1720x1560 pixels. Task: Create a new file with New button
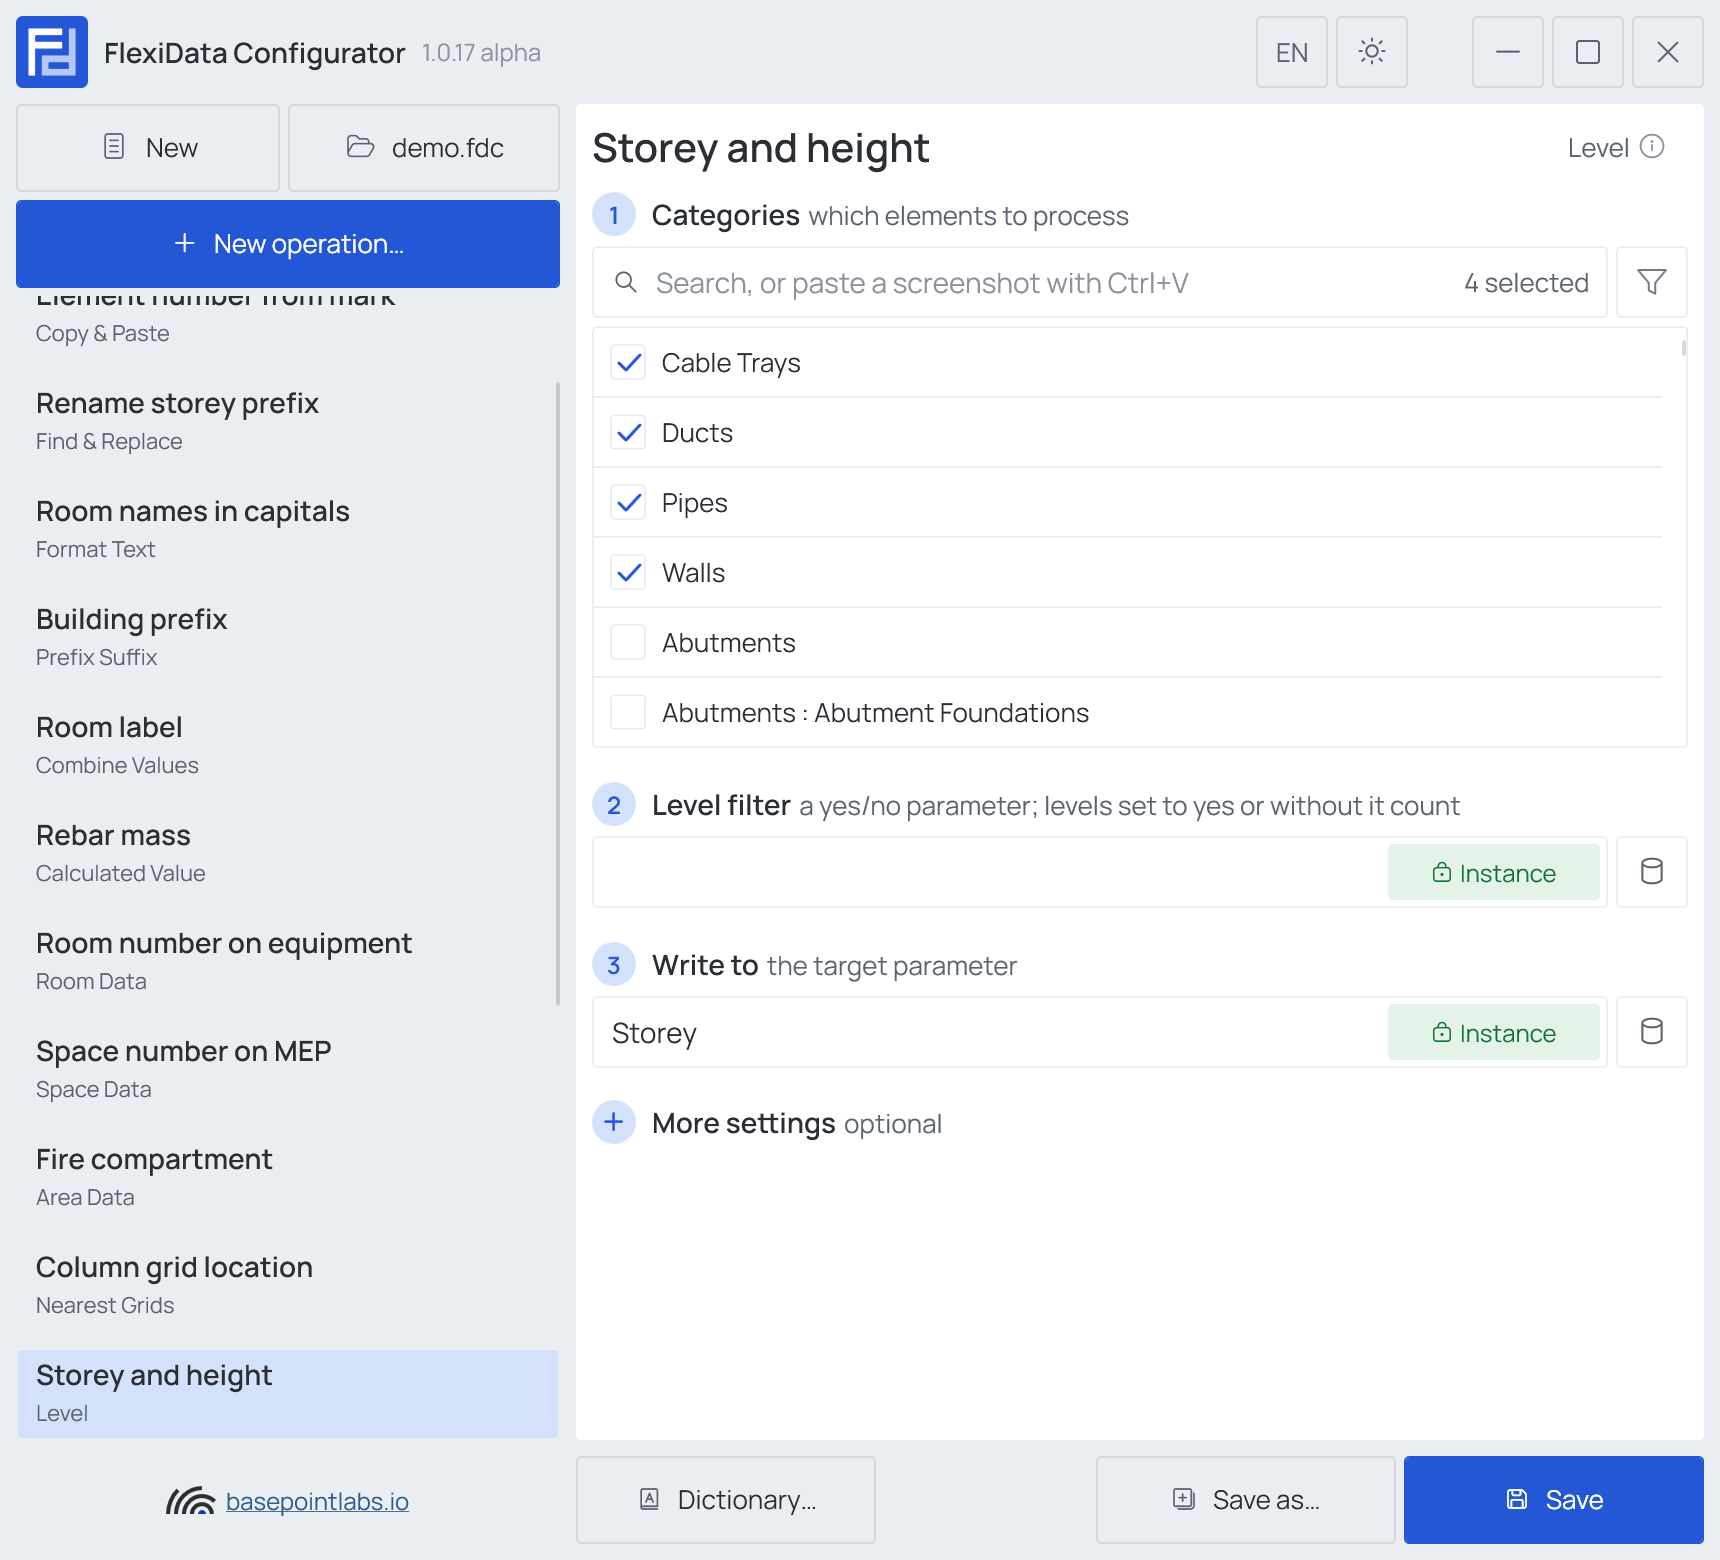point(148,148)
